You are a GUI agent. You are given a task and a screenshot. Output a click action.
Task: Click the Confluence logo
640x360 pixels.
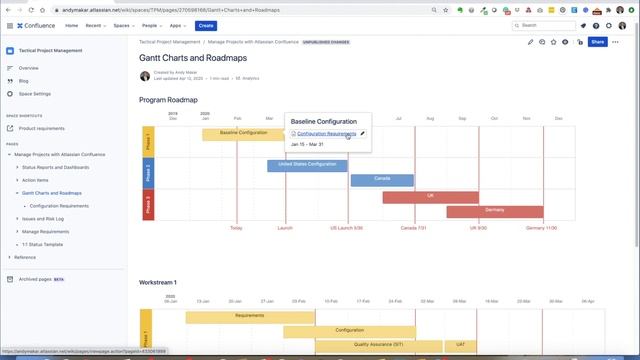coord(36,26)
